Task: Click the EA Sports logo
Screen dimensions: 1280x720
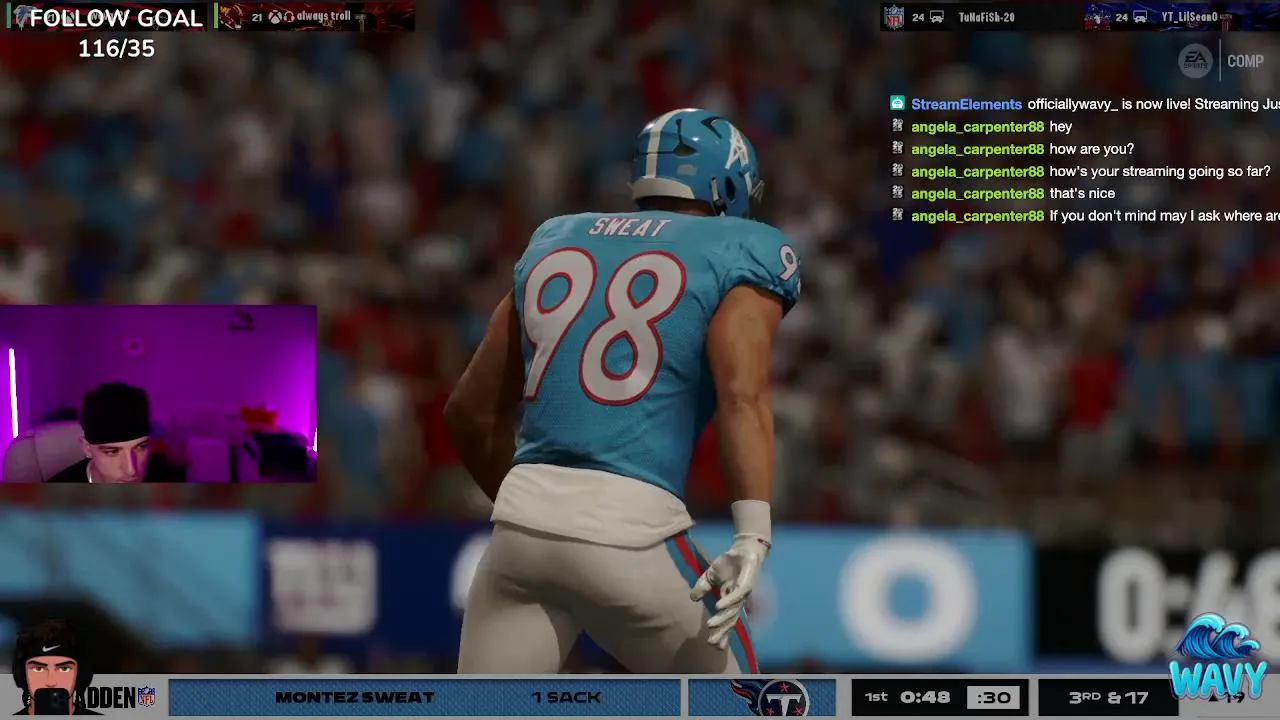Action: 1195,61
